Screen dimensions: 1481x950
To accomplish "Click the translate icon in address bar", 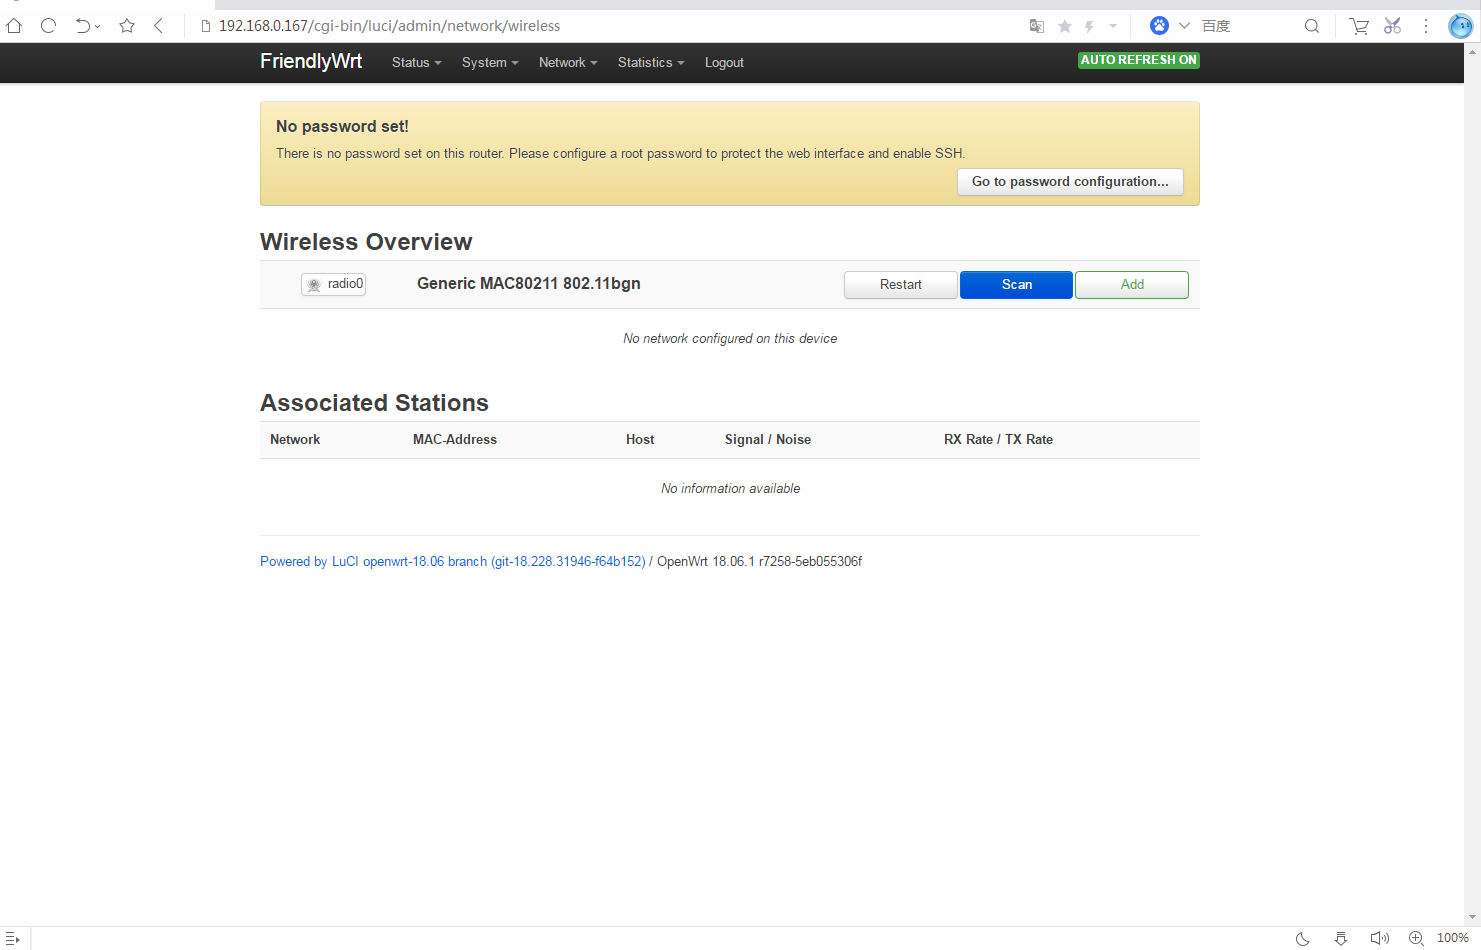I will 1037,26.
